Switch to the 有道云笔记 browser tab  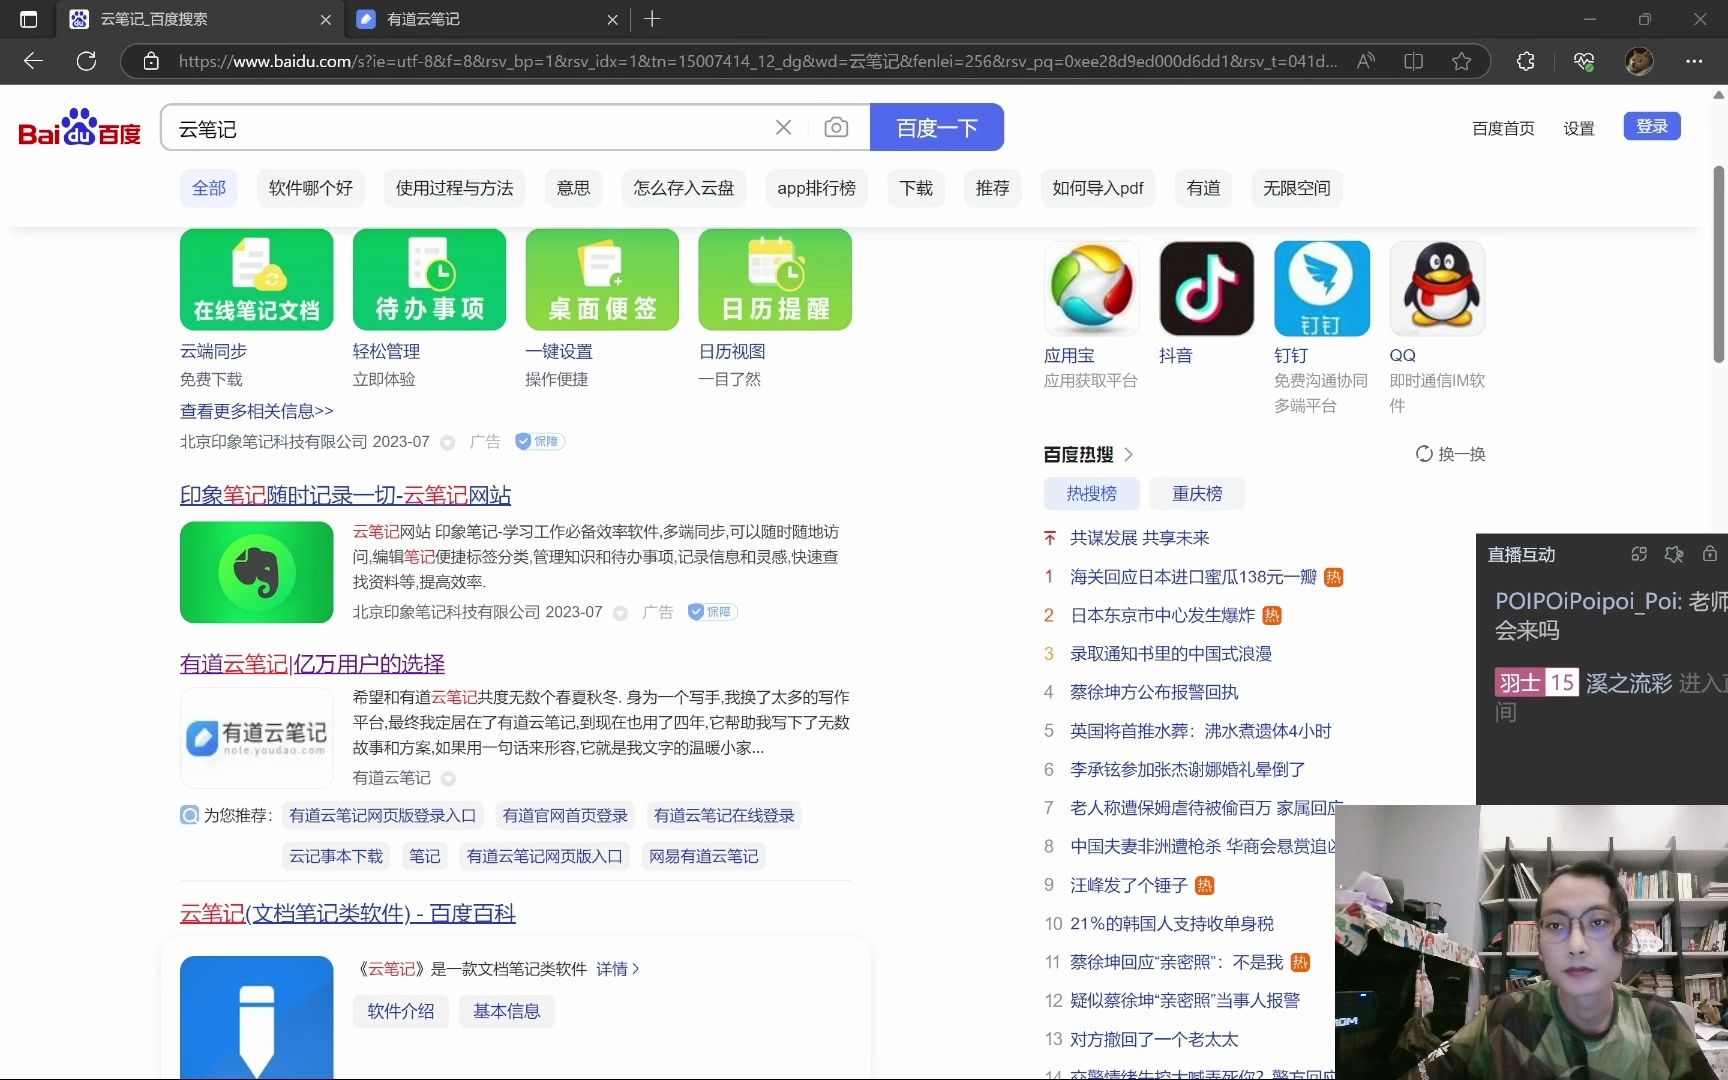(488, 19)
